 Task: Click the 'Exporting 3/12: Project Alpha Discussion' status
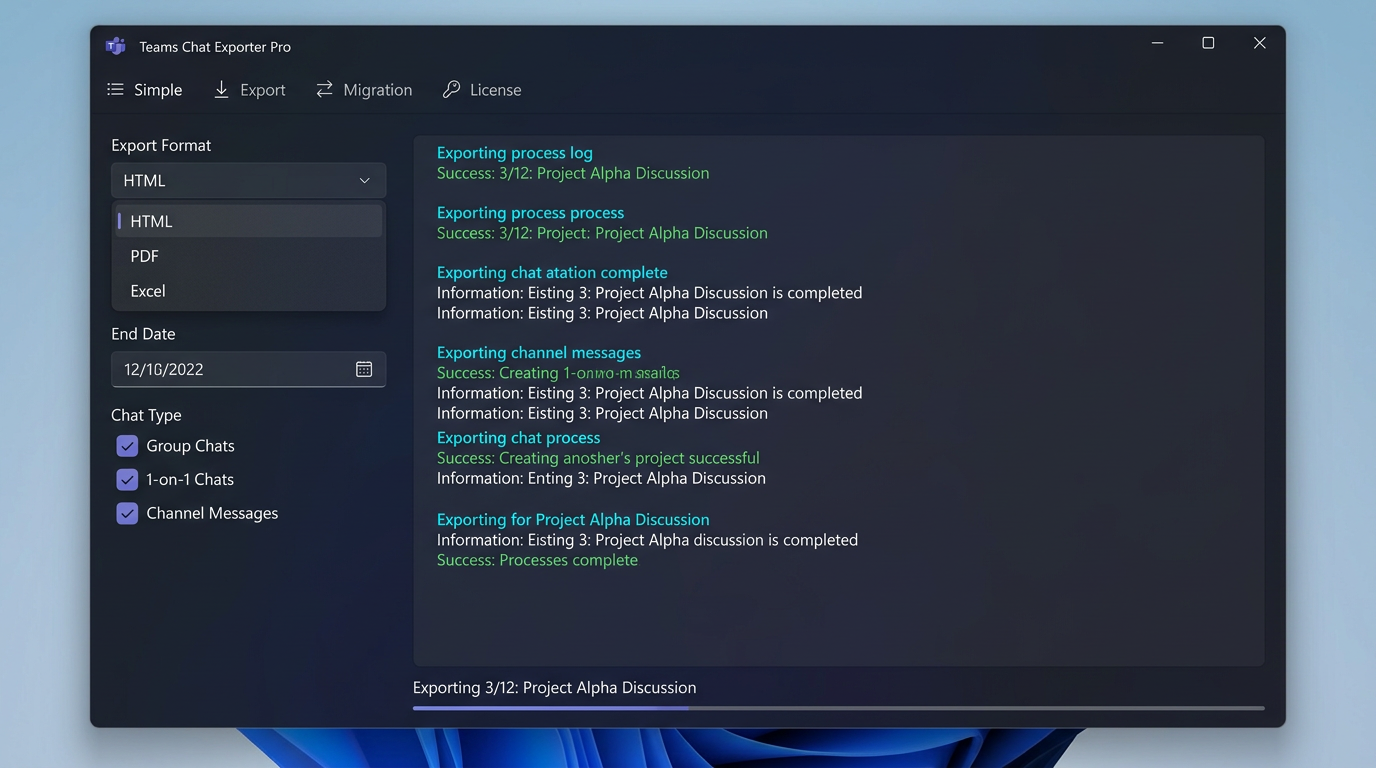click(x=555, y=688)
